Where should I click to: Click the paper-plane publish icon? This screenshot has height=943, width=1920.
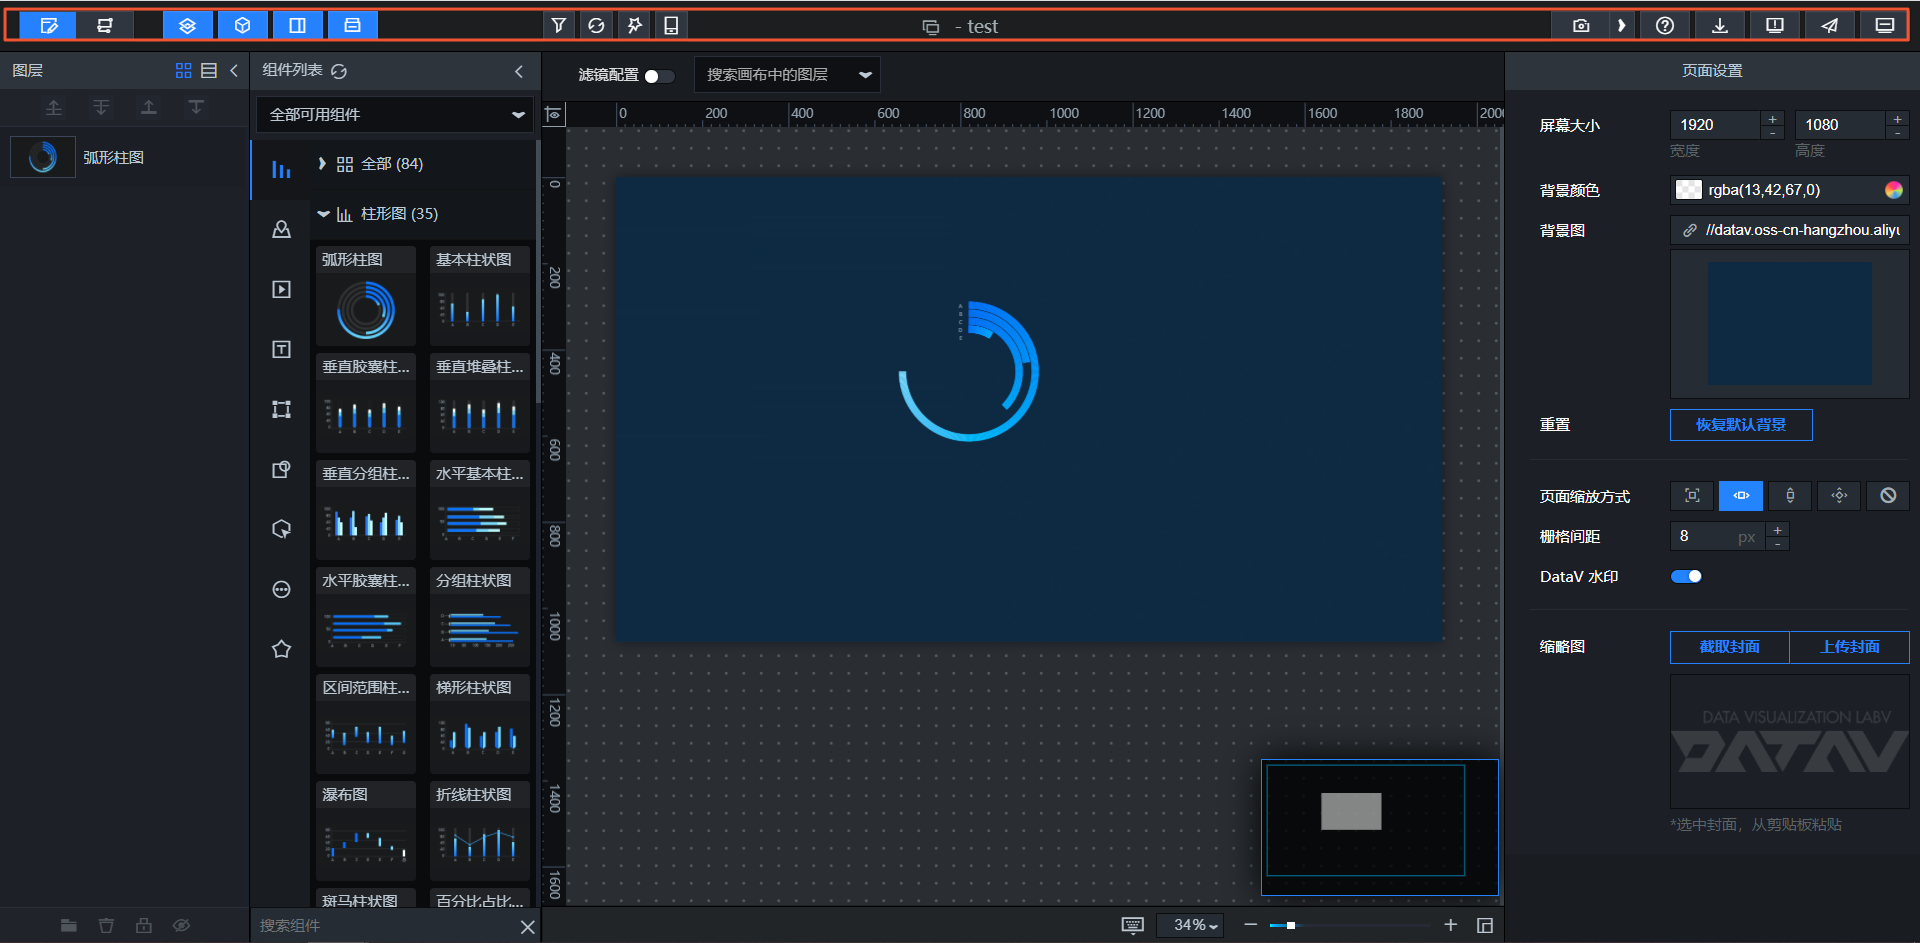tap(1829, 25)
